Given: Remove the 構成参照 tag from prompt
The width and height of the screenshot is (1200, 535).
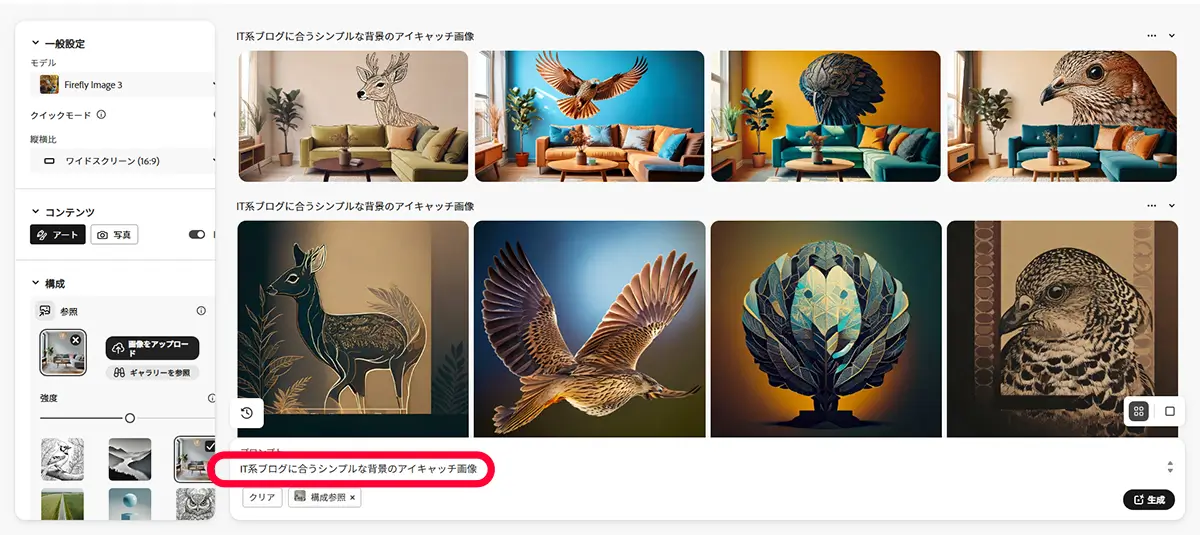Looking at the screenshot, I should tap(352, 497).
